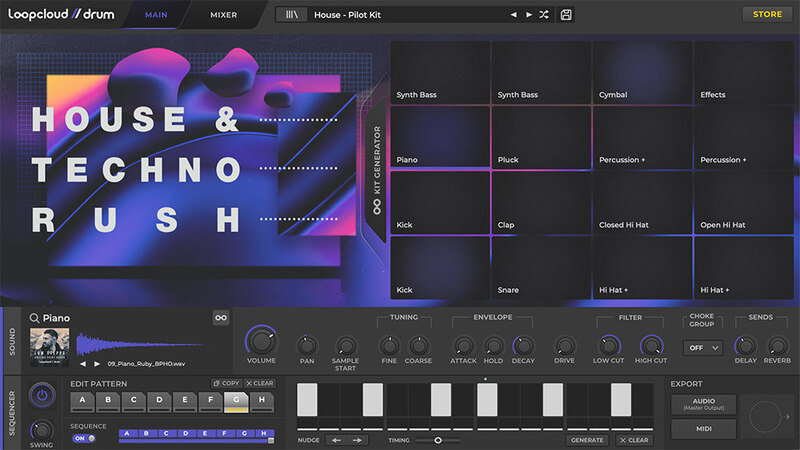Click the shuffle random kit icon
The image size is (800, 450).
(543, 15)
